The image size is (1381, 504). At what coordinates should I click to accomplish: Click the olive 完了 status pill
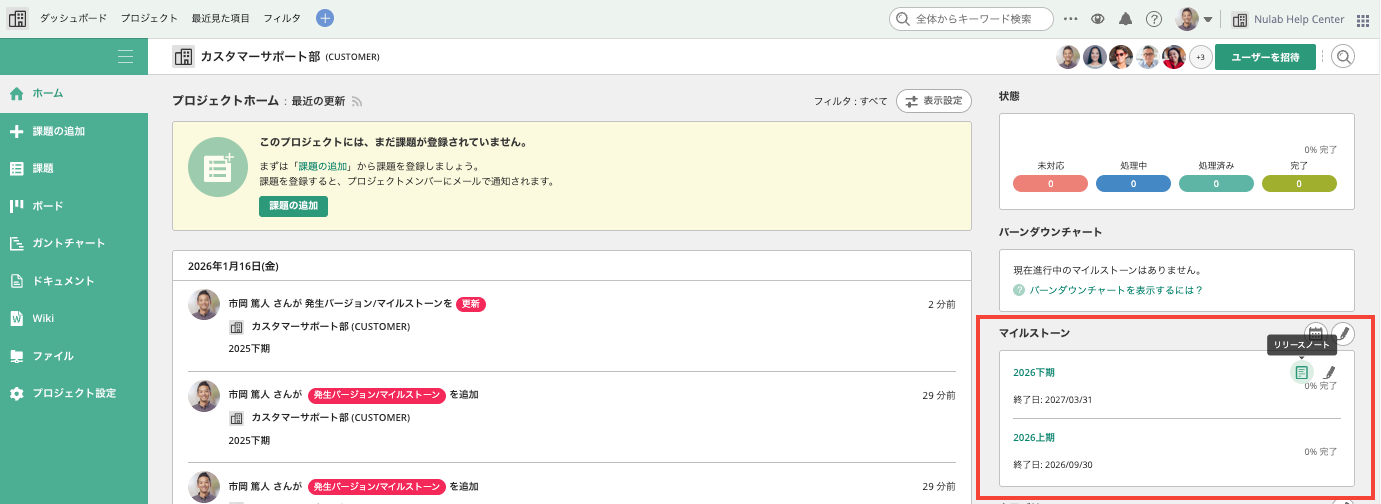click(1299, 184)
